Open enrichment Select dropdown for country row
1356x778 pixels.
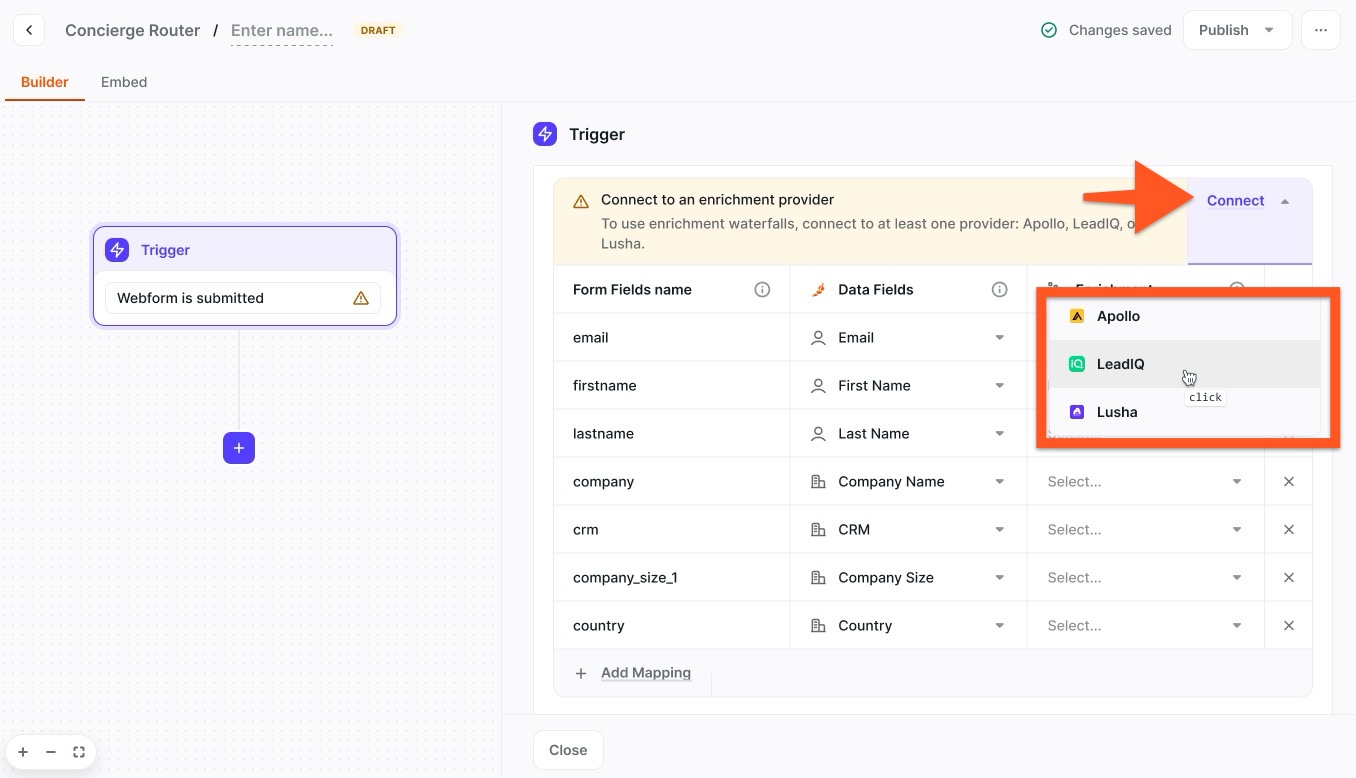point(1145,626)
